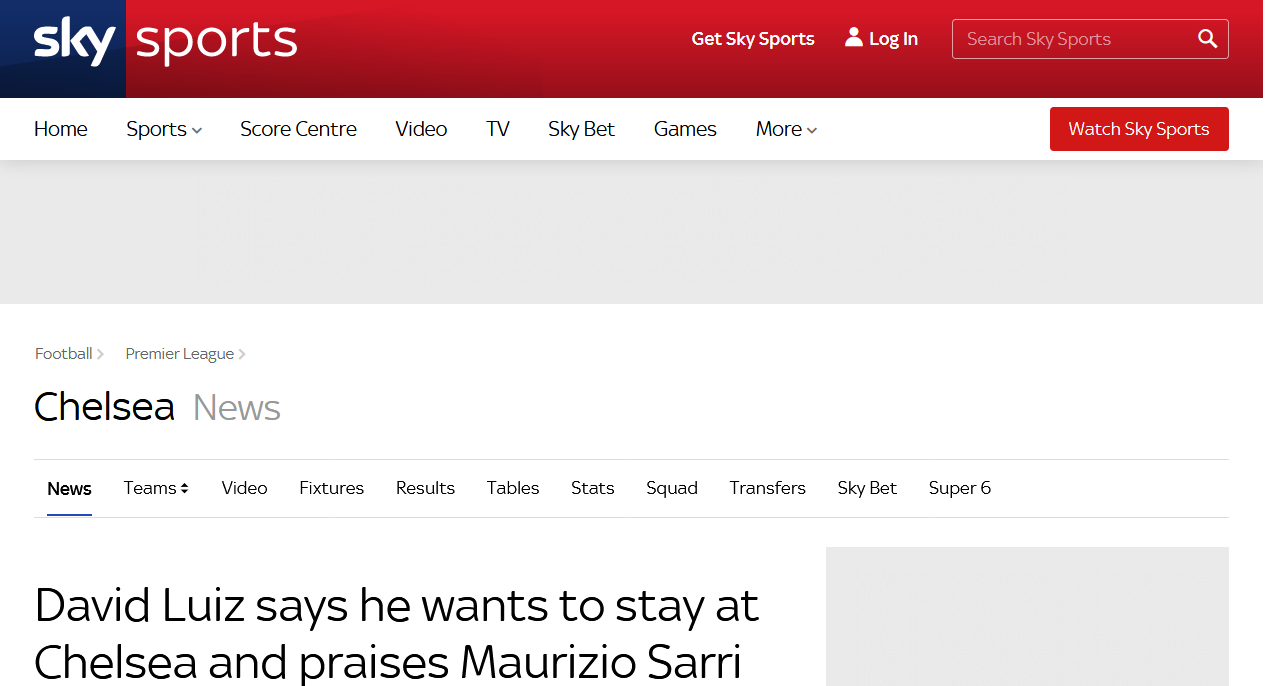The height and width of the screenshot is (686, 1280).
Task: Open Score Centre page
Action: click(298, 129)
